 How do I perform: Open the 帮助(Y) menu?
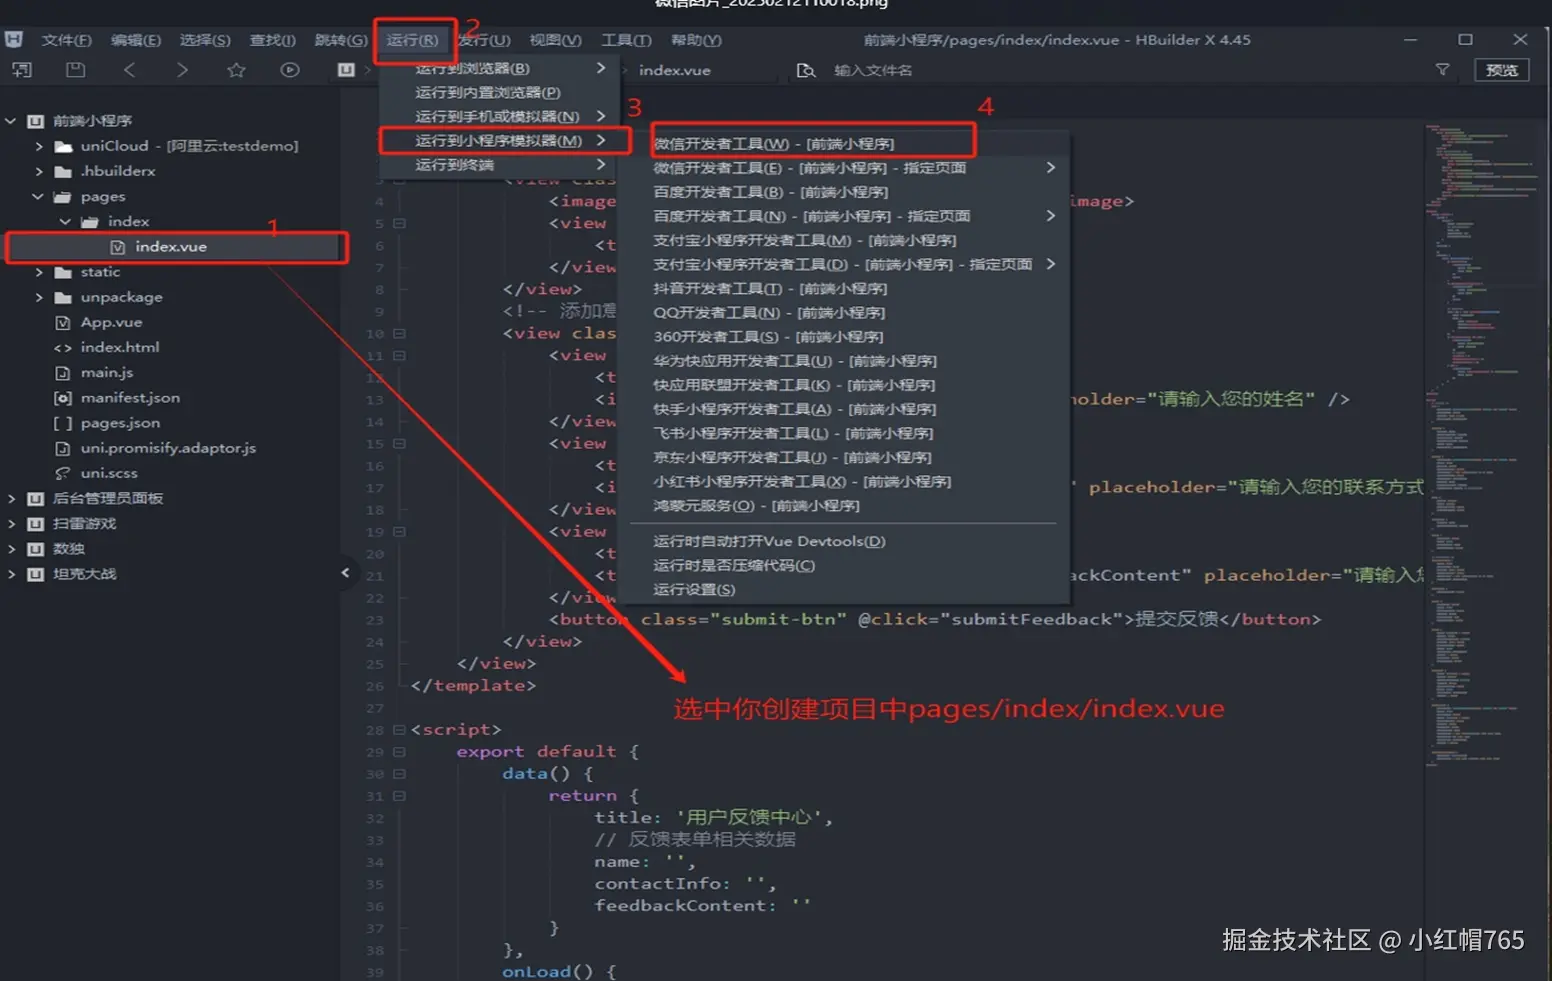pyautogui.click(x=696, y=40)
